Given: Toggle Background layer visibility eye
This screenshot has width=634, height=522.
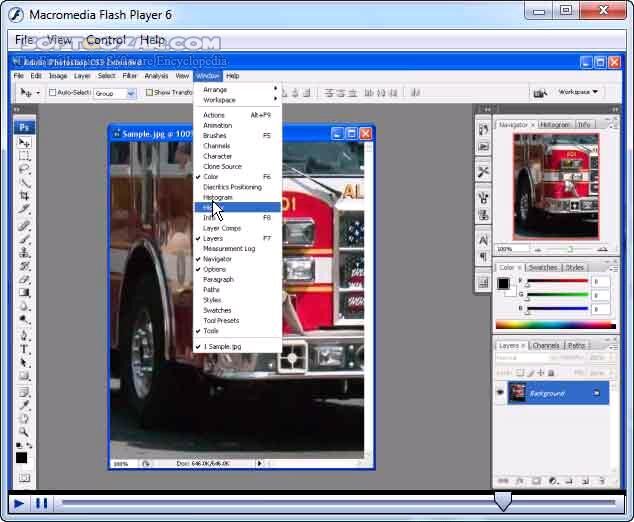Looking at the screenshot, I should [x=501, y=393].
